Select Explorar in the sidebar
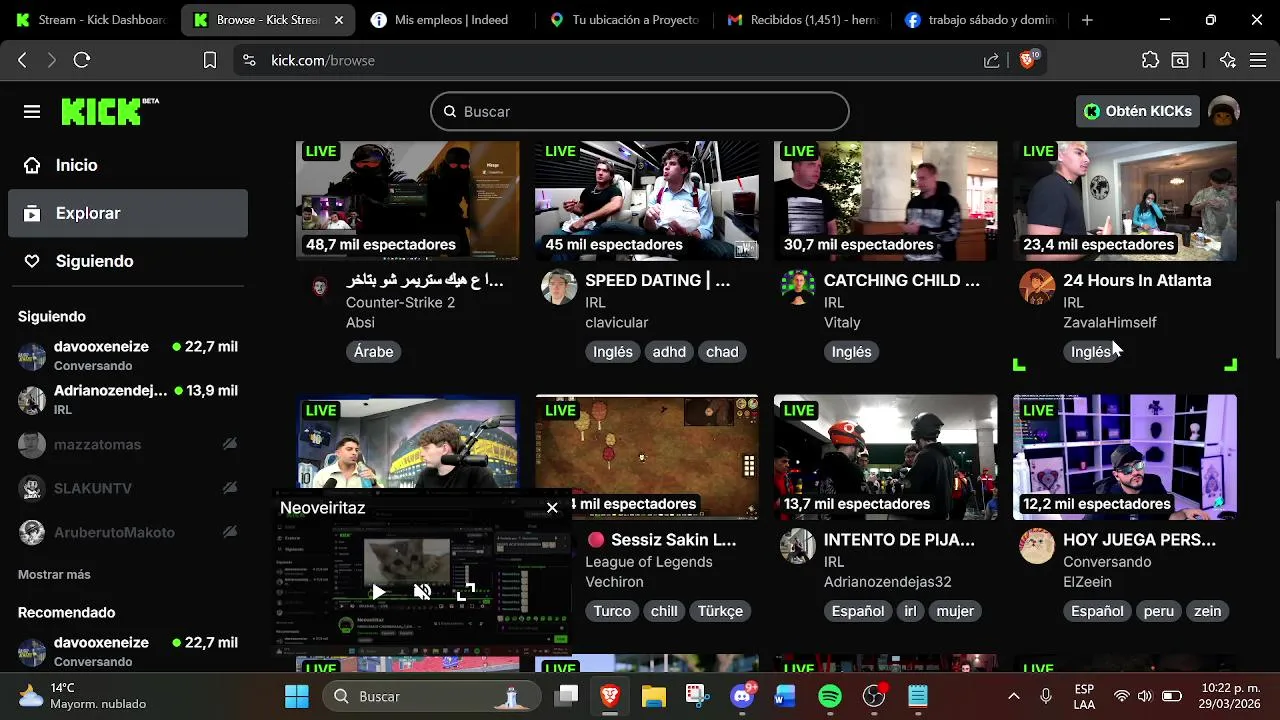The height and width of the screenshot is (720, 1280). [x=128, y=213]
